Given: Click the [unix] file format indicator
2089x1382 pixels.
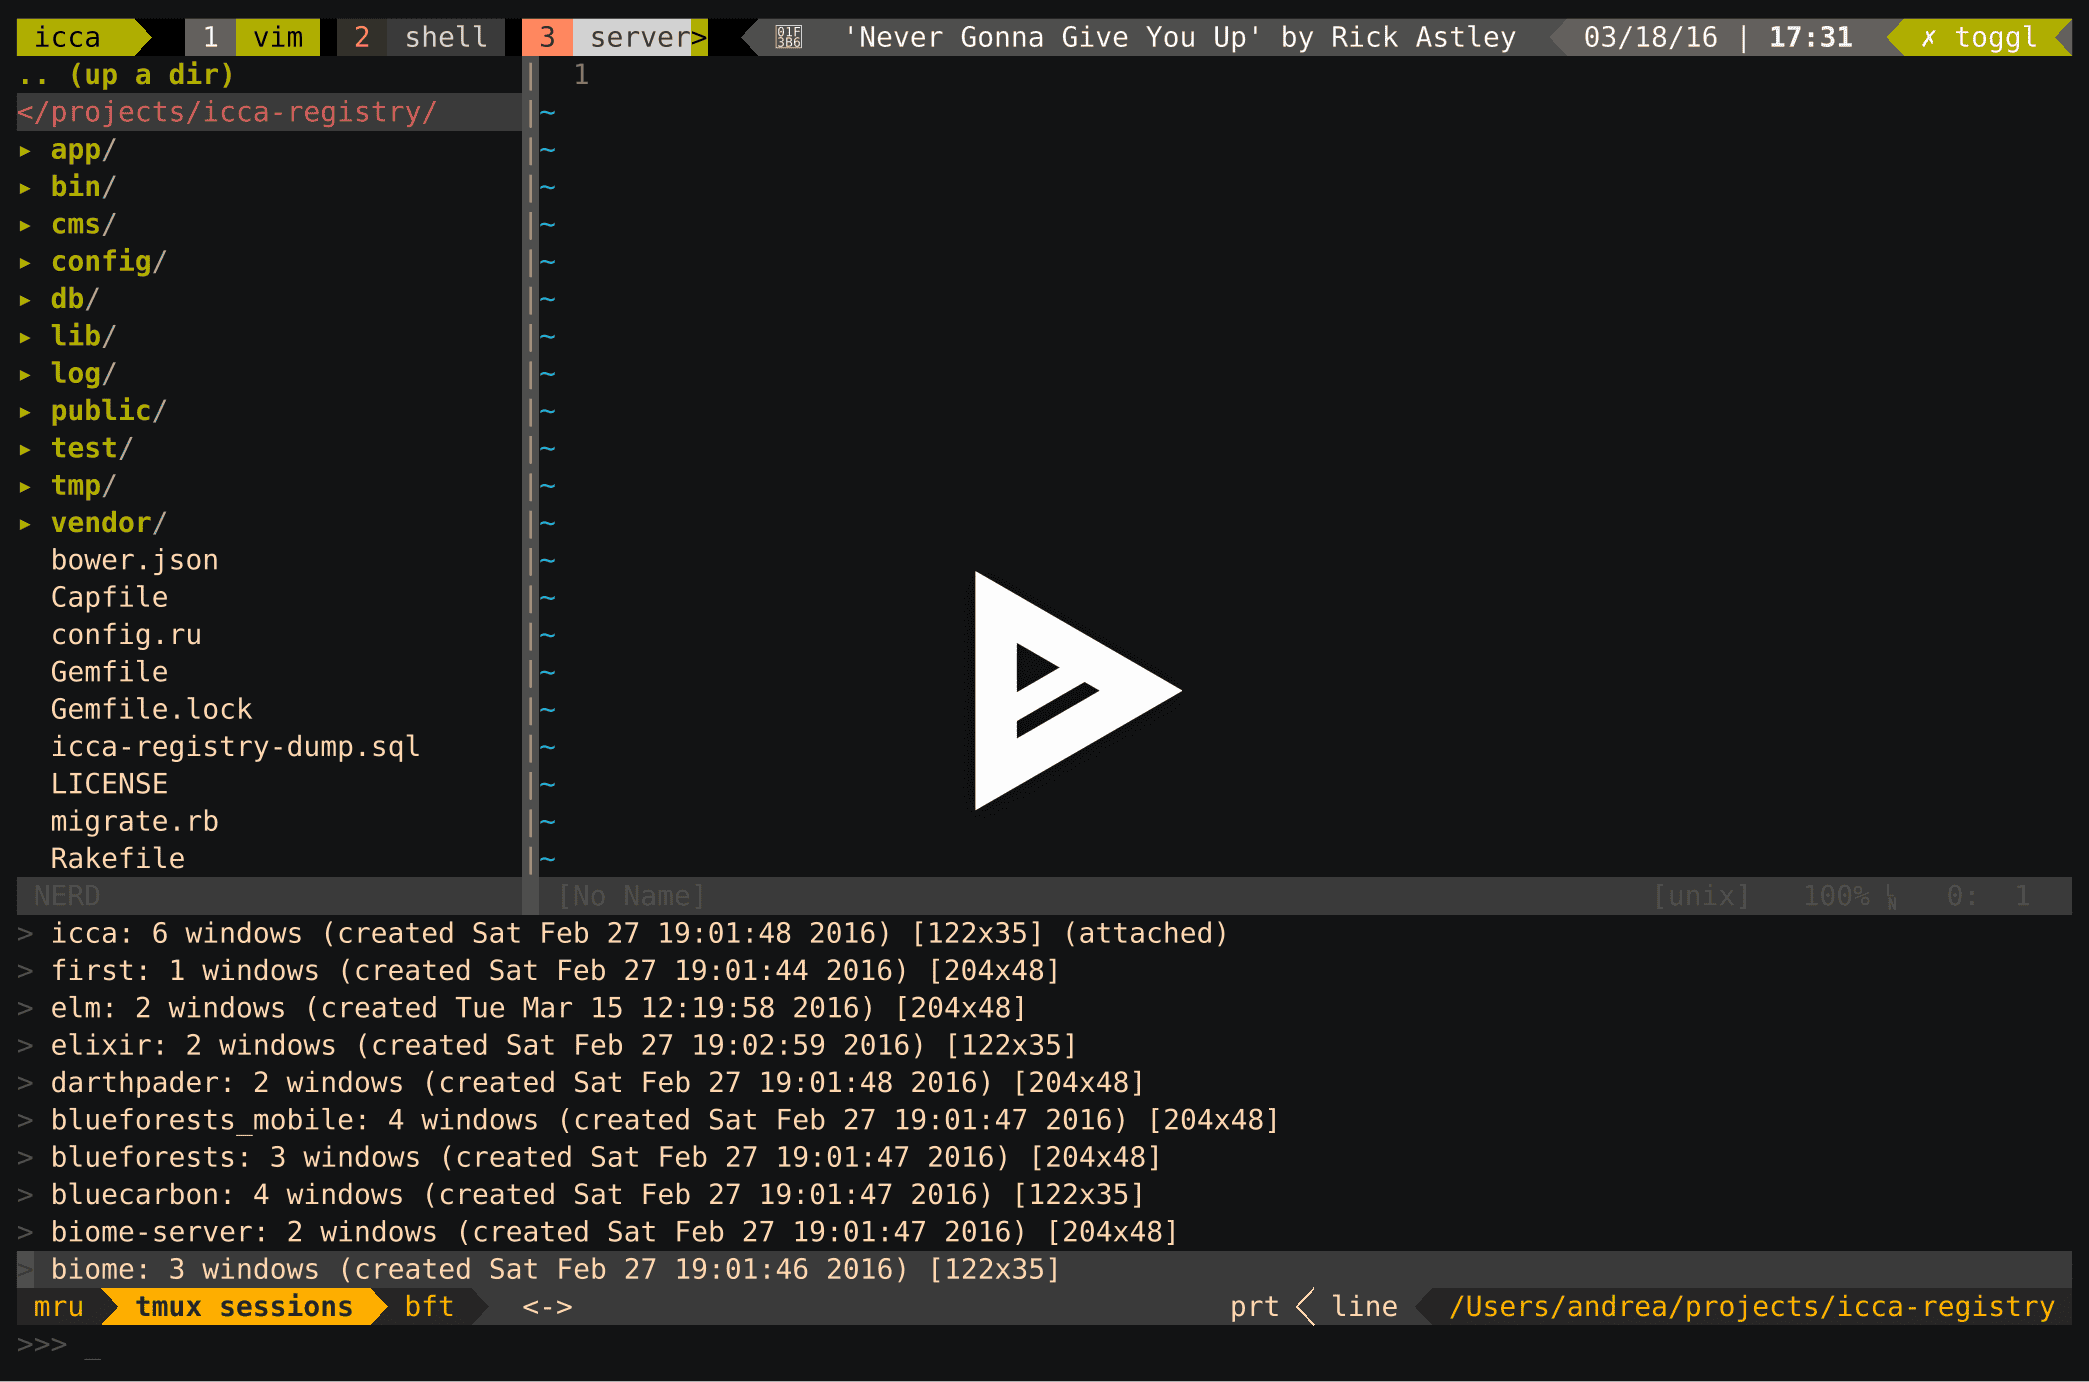Looking at the screenshot, I should [x=1701, y=896].
